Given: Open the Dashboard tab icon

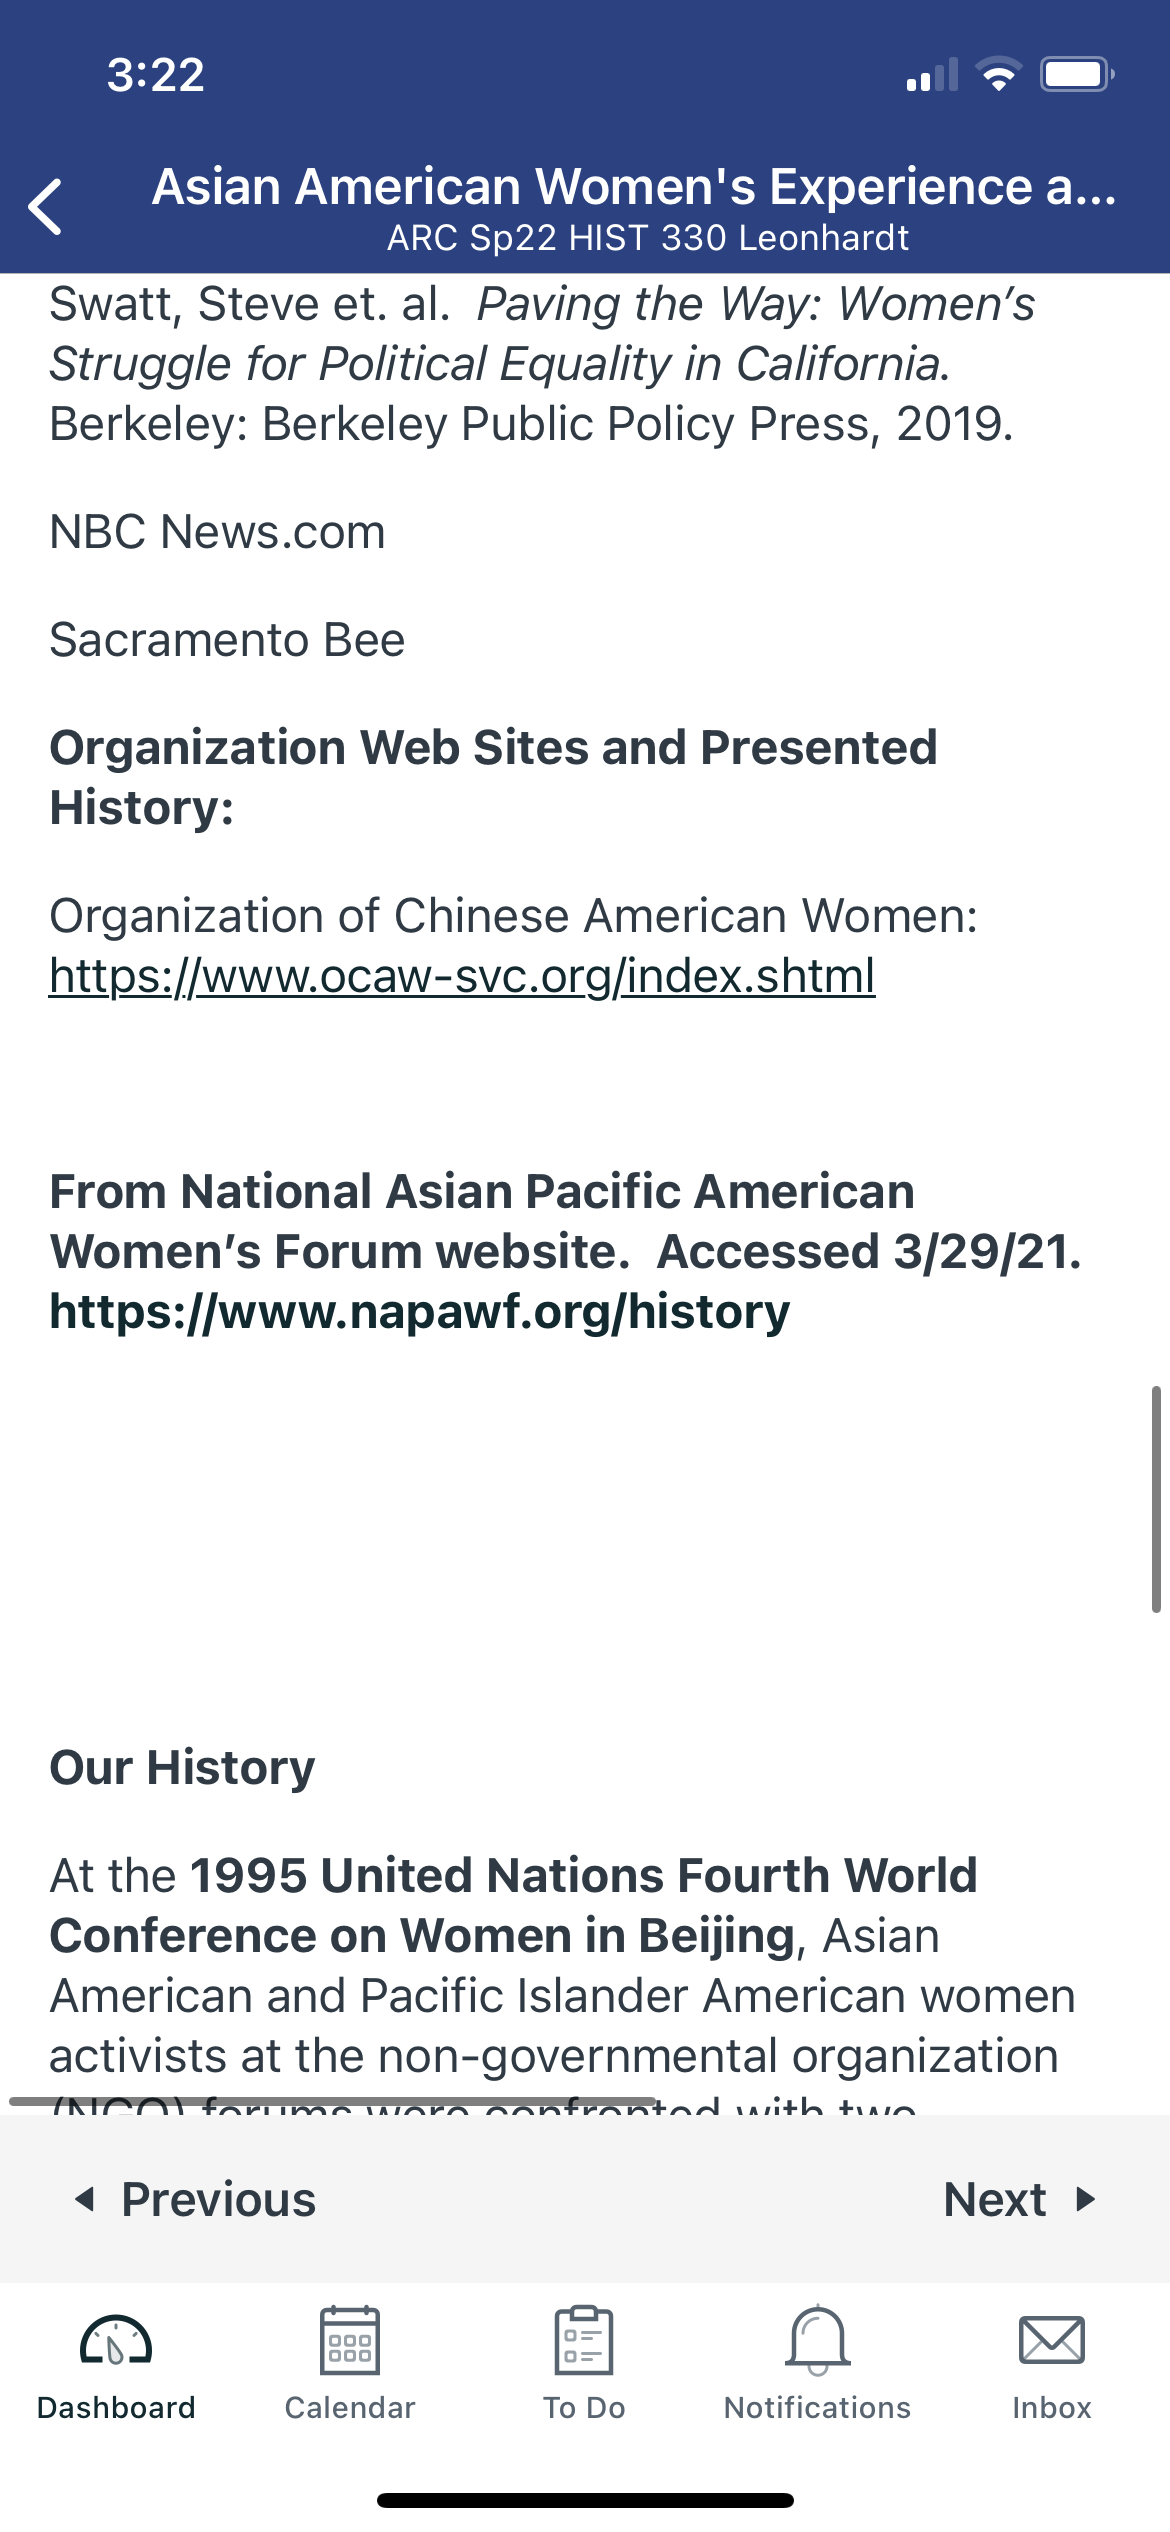Looking at the screenshot, I should (116, 2341).
